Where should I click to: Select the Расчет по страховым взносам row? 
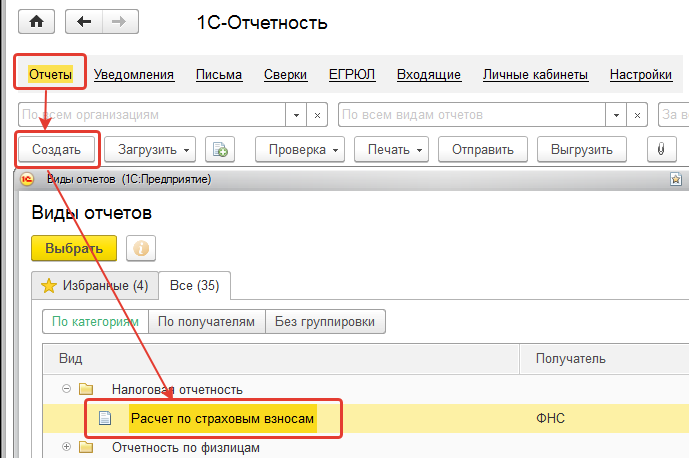click(222, 417)
